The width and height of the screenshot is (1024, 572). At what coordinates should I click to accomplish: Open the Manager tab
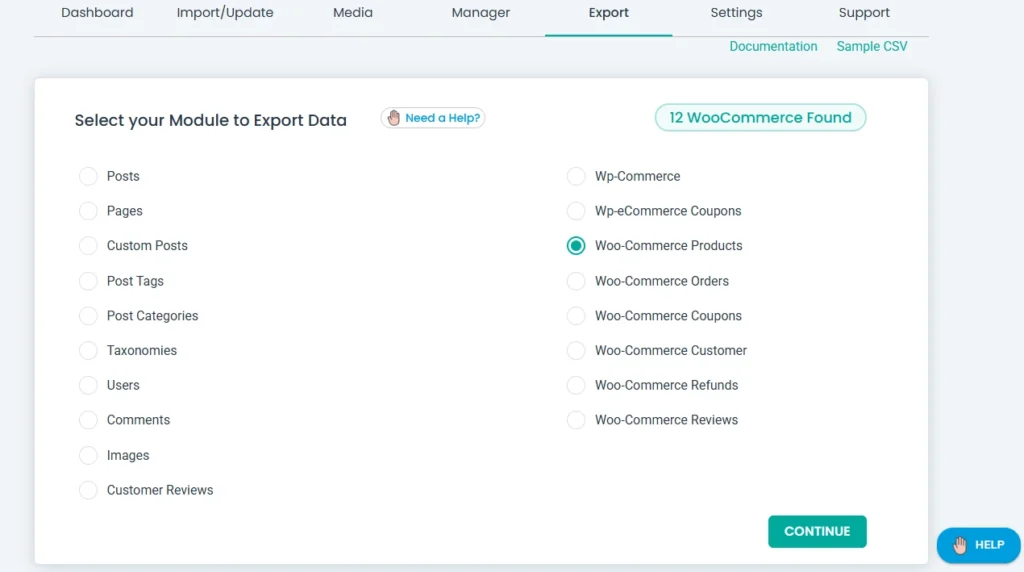[481, 12]
